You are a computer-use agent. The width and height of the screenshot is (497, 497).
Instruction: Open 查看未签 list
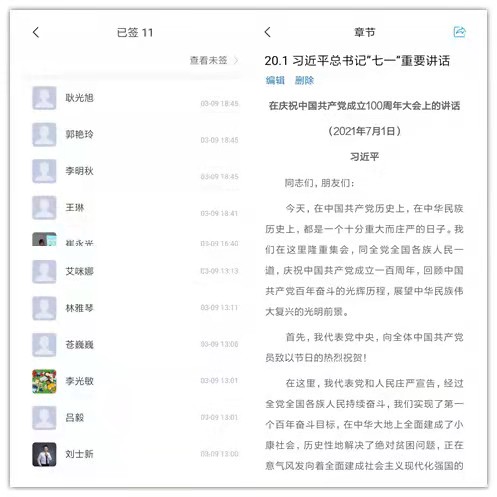point(209,60)
